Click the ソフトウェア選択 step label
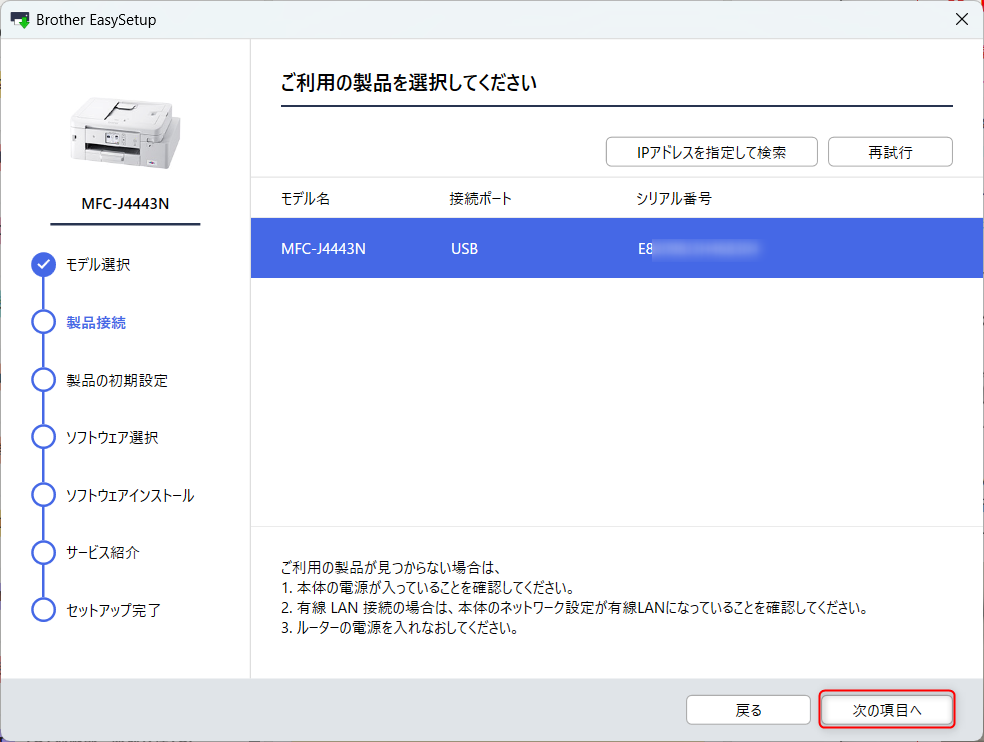984x742 pixels. pyautogui.click(x=112, y=438)
